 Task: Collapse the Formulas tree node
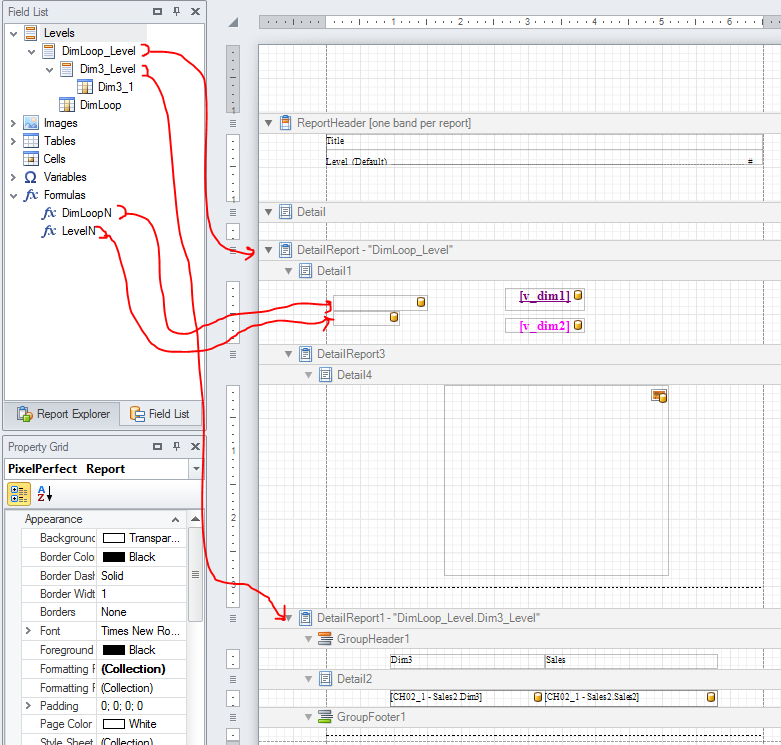[13, 196]
